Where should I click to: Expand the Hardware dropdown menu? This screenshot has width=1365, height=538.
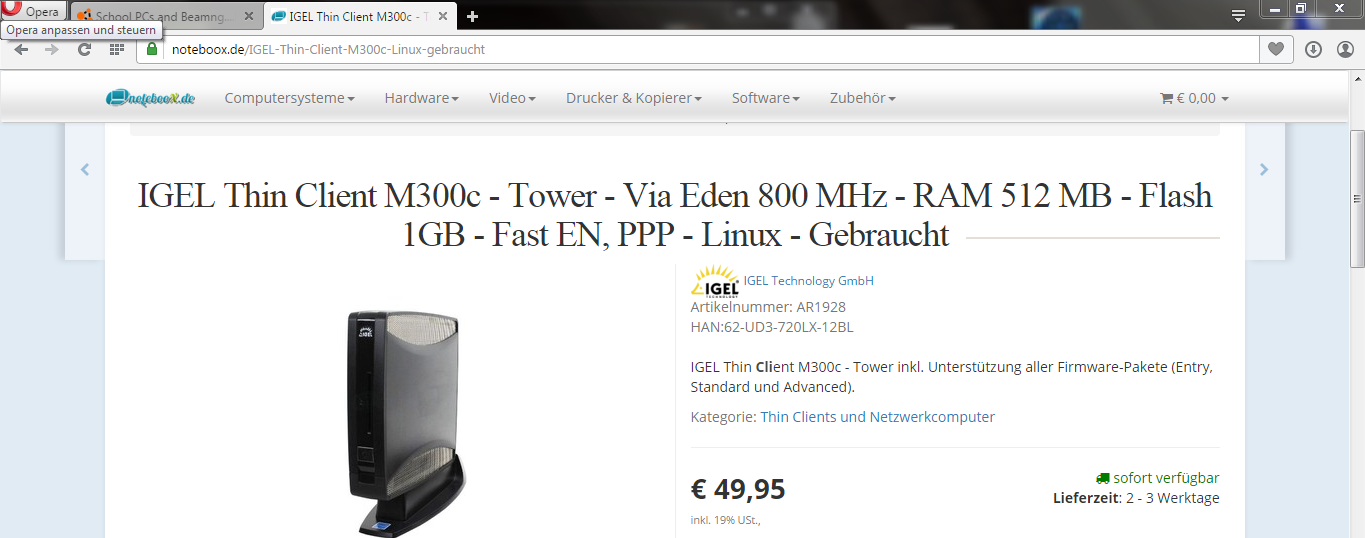(421, 98)
